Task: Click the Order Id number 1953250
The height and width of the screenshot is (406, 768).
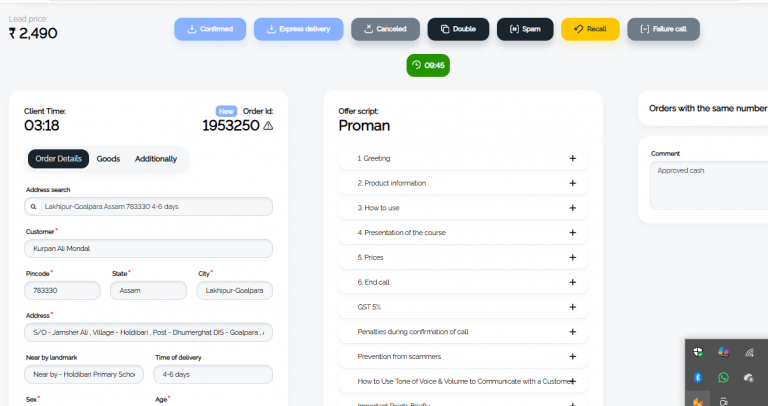Action: (231, 126)
